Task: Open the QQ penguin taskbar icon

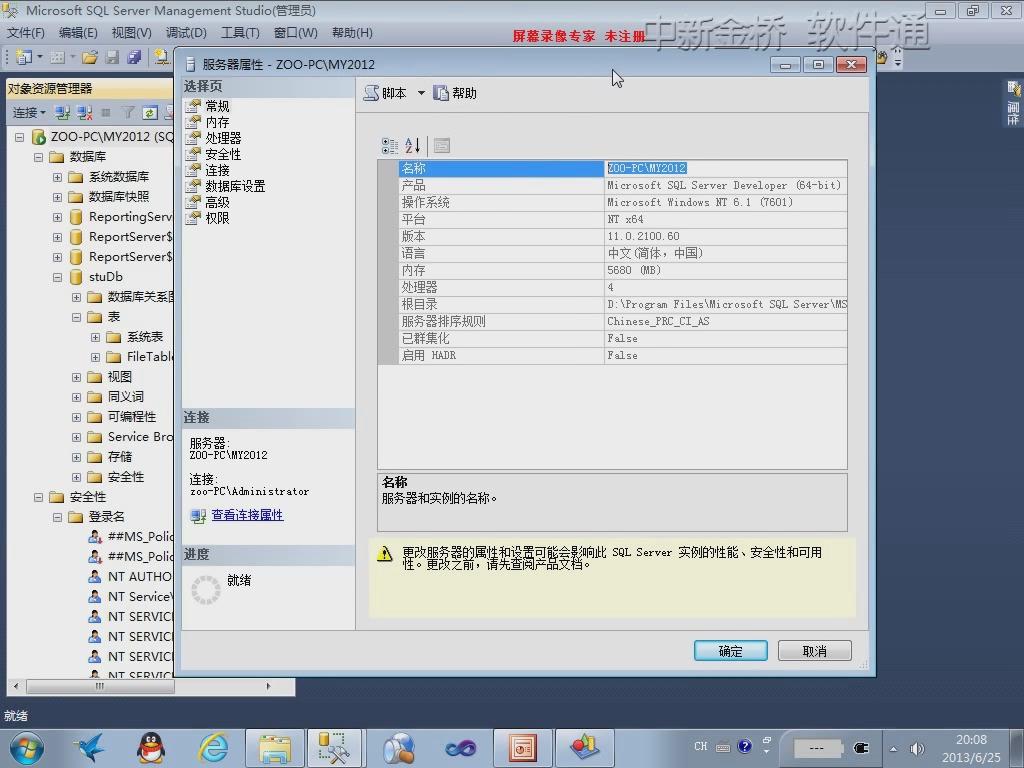Action: coord(151,748)
